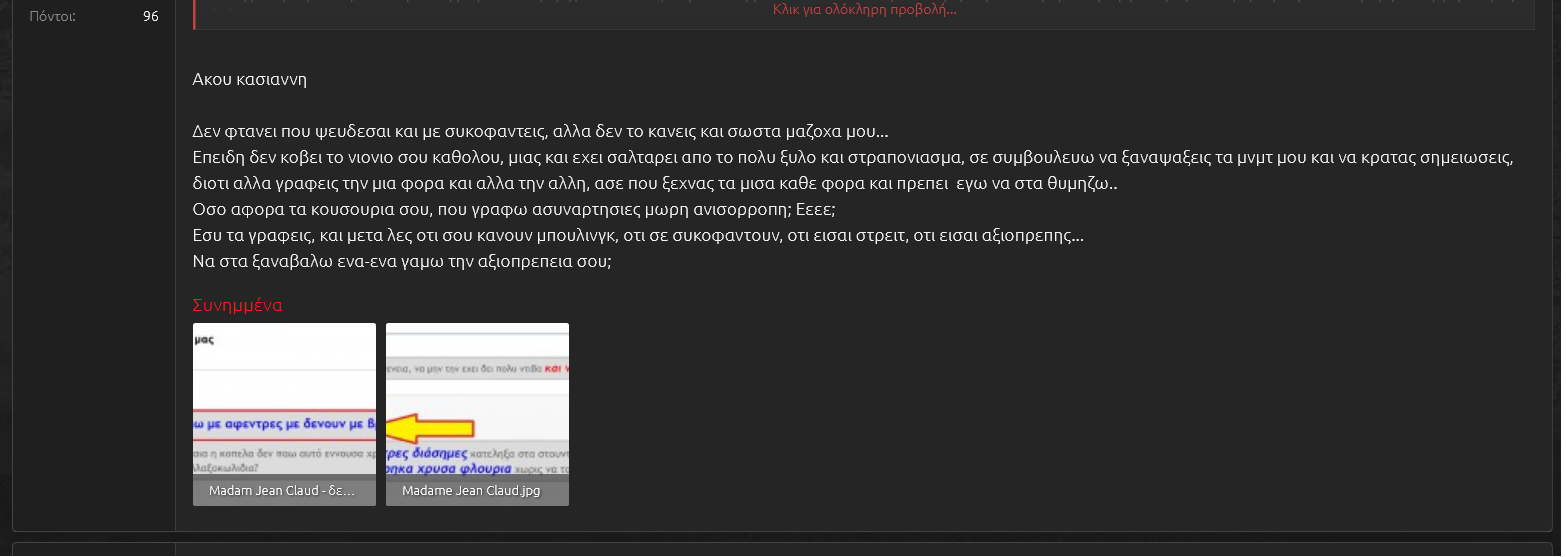The height and width of the screenshot is (557, 1566).
Task: Click the points value 96
Action: click(150, 16)
